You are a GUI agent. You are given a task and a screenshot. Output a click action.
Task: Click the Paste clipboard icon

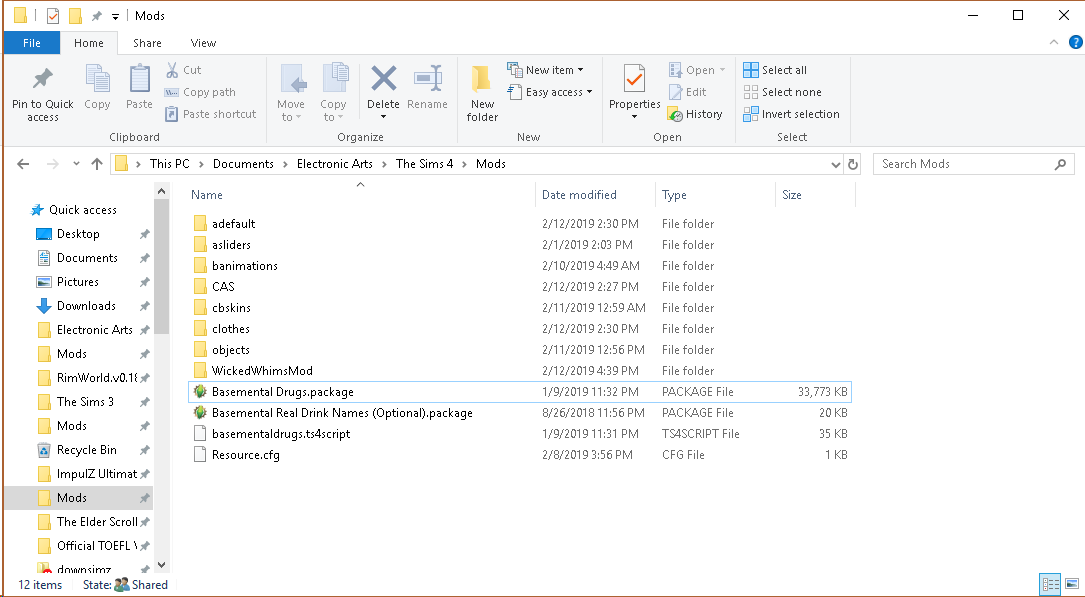(139, 80)
